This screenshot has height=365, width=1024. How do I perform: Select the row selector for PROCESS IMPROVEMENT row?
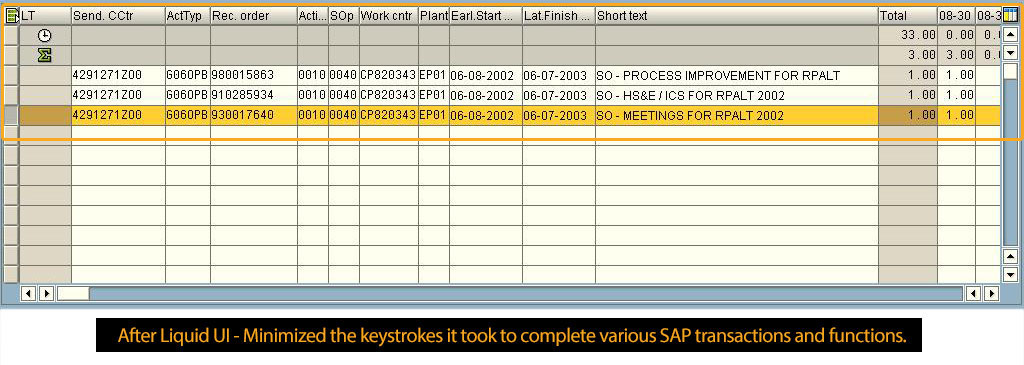click(x=11, y=75)
